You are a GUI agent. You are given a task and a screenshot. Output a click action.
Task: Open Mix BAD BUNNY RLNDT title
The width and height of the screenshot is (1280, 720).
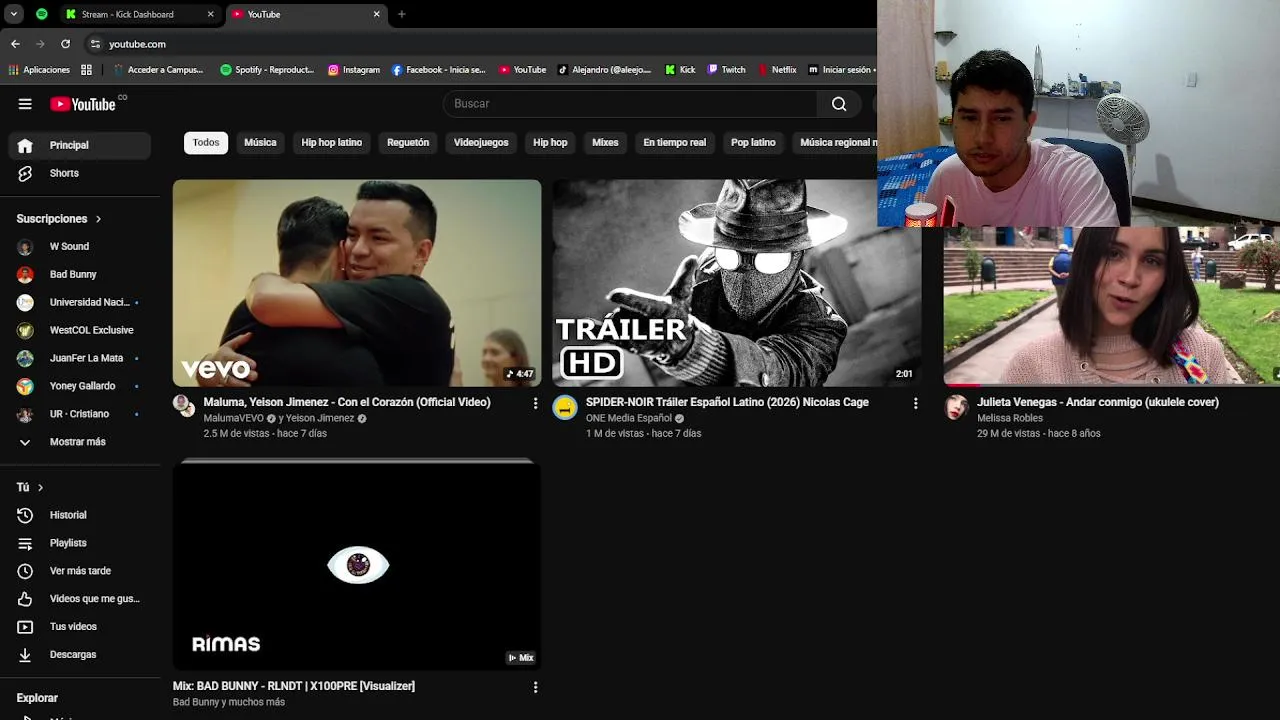click(x=294, y=686)
